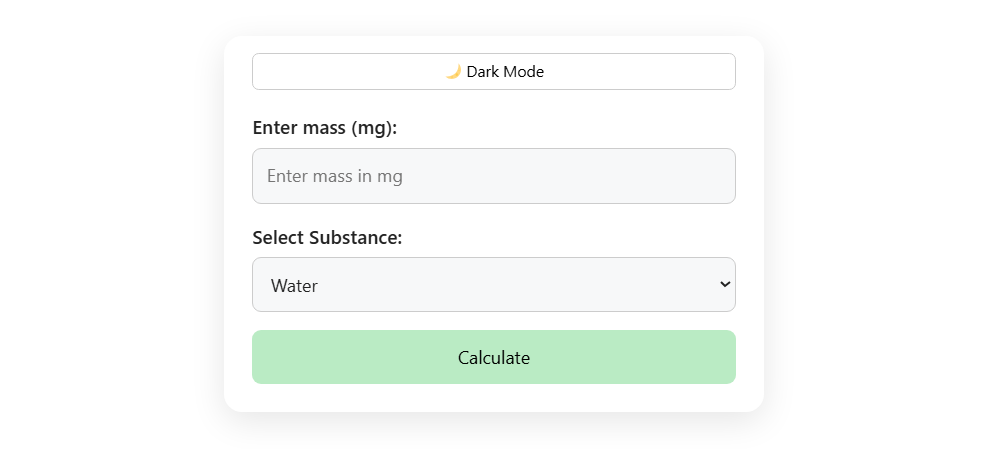Focus the mass input field
Viewport: 985px width, 449px height.
pos(494,176)
